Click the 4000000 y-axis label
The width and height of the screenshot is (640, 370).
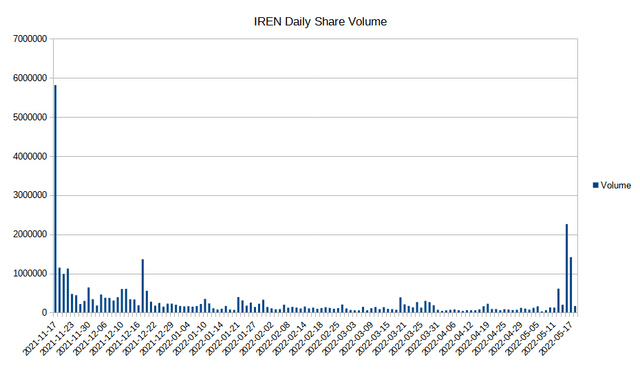click(30, 156)
